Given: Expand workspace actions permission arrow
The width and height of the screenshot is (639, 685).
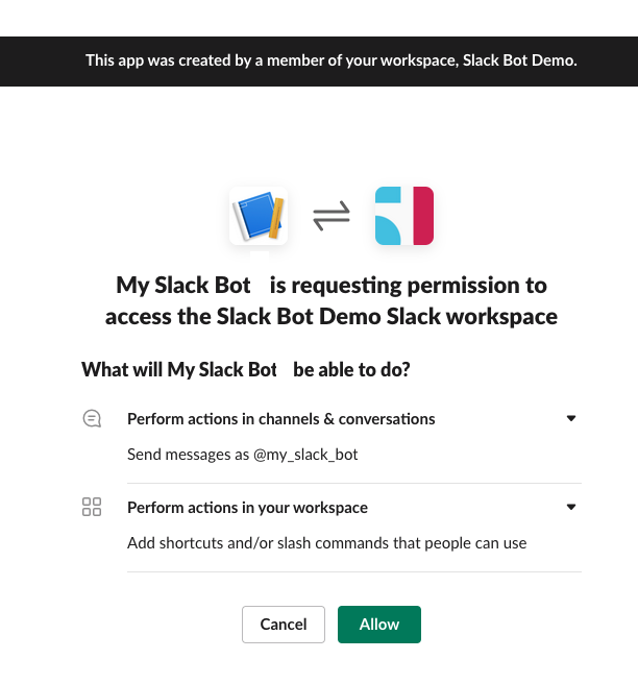Looking at the screenshot, I should coord(571,507).
